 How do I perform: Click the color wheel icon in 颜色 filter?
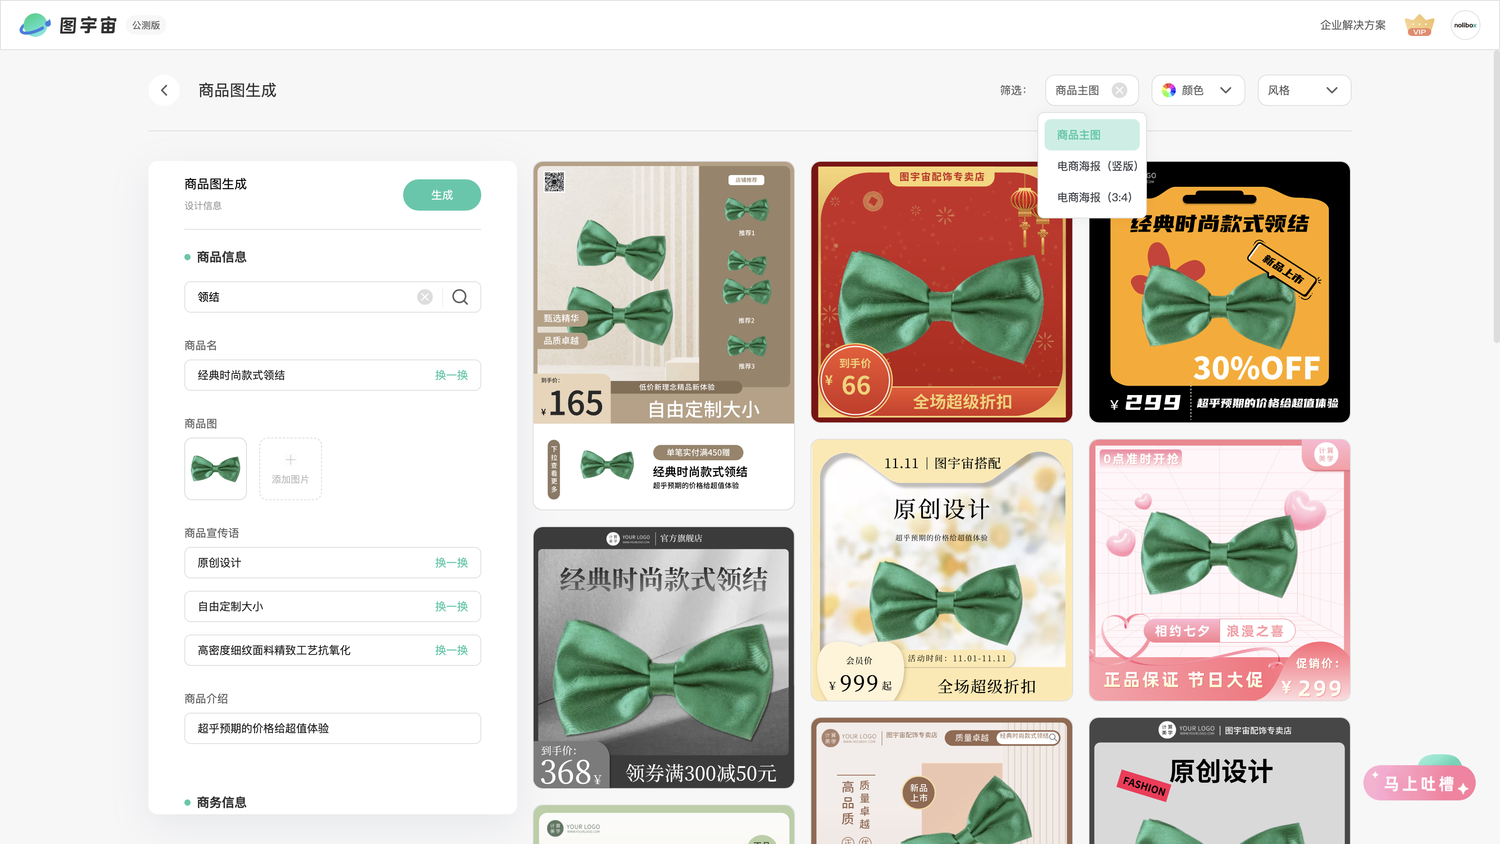pos(1169,90)
